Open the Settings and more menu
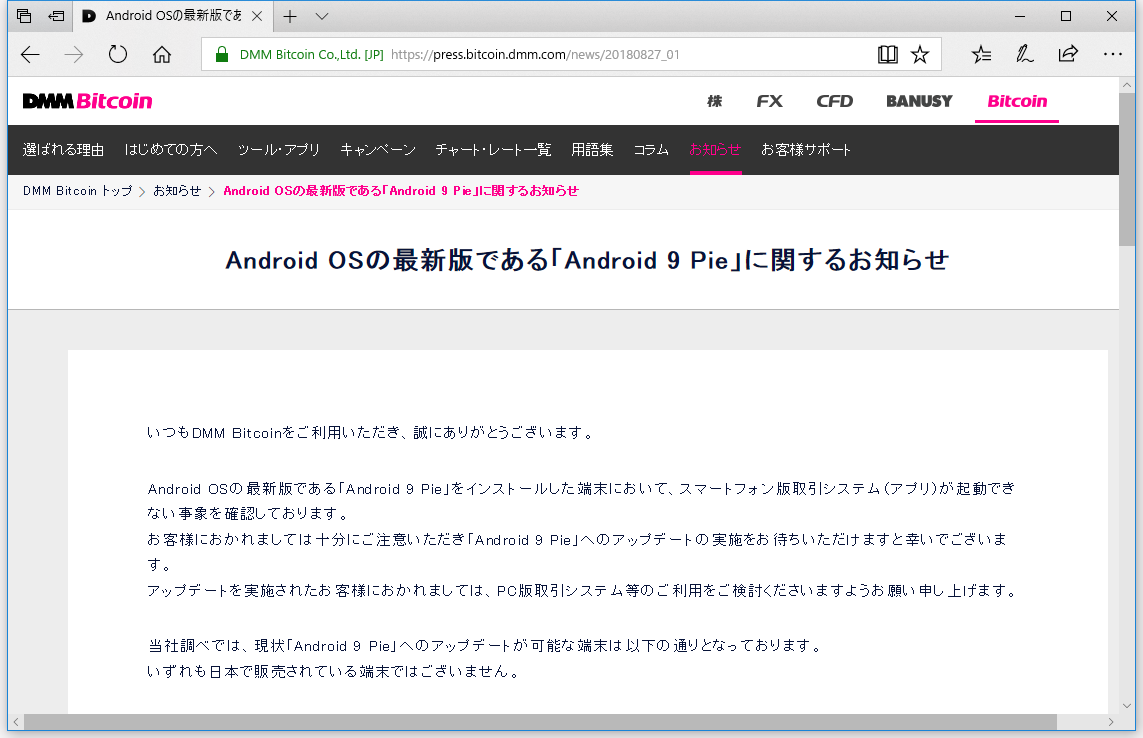 pos(1113,54)
